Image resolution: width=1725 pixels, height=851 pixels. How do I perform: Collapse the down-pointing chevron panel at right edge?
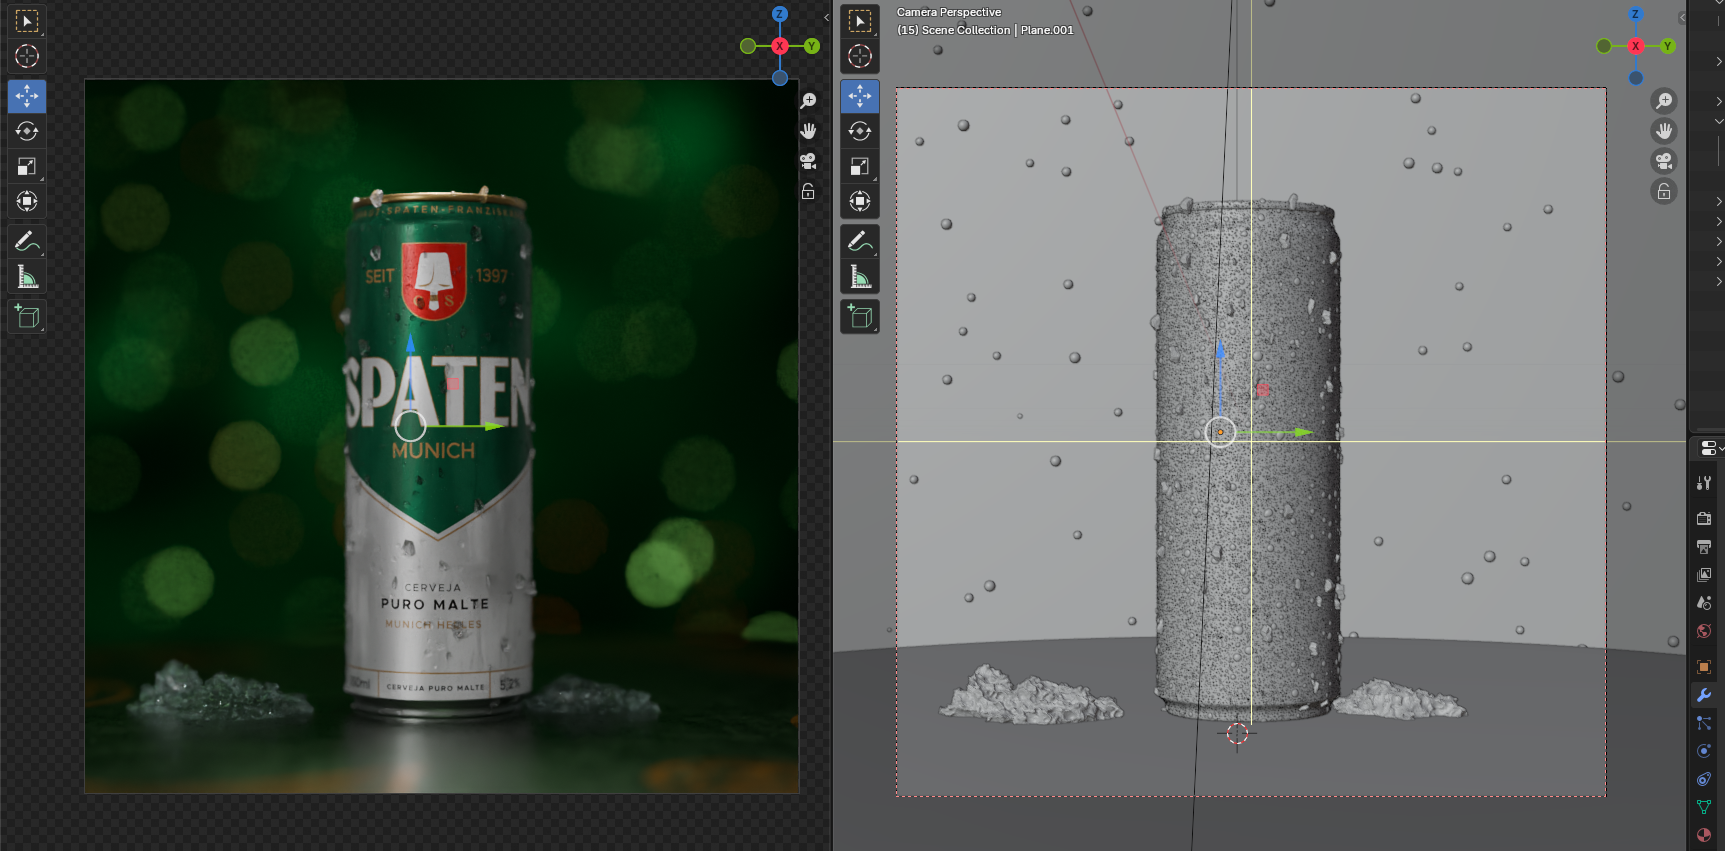1719,121
